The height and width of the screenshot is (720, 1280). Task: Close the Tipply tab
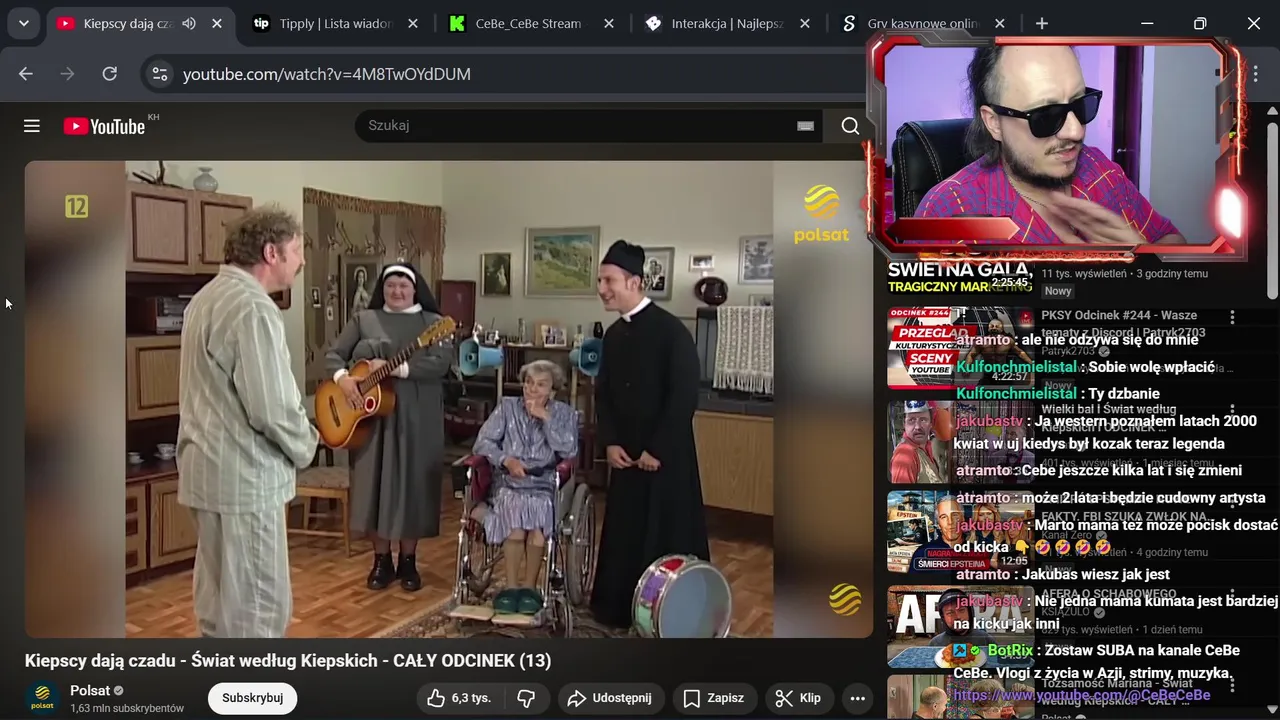[413, 23]
